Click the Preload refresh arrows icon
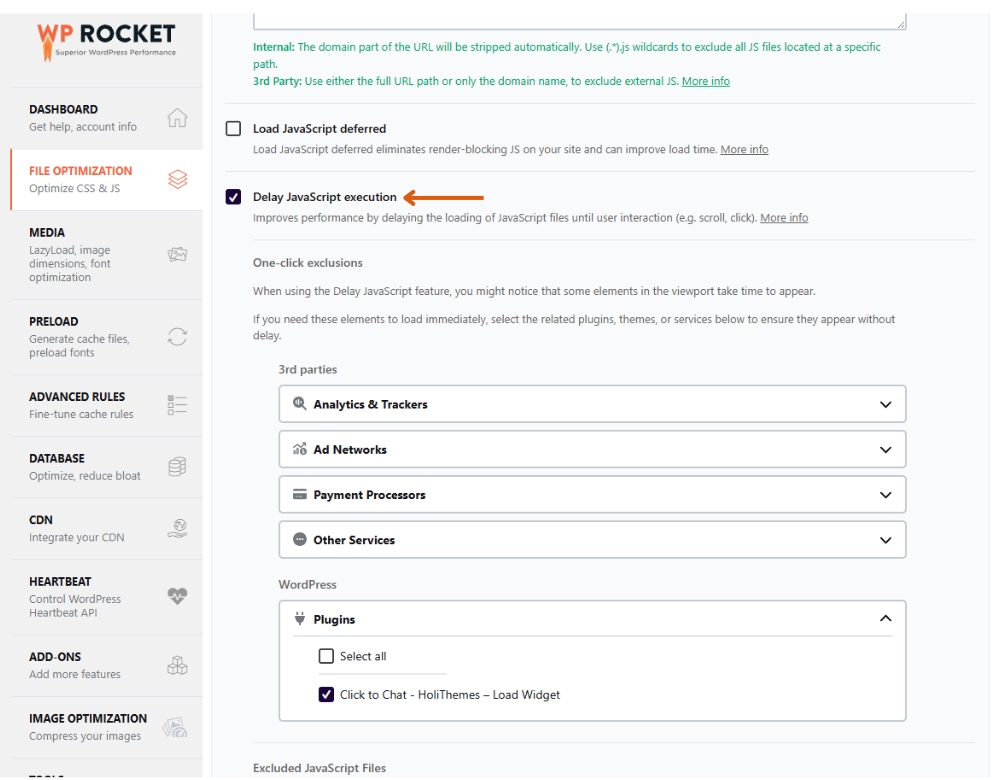Viewport: 996px width, 780px height. 177,337
